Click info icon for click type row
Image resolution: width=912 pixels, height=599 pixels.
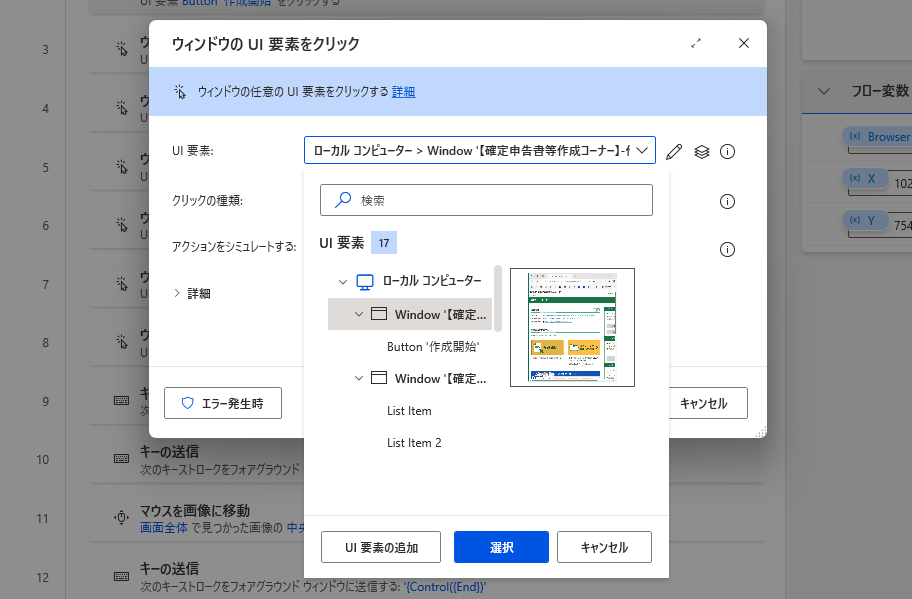click(727, 201)
